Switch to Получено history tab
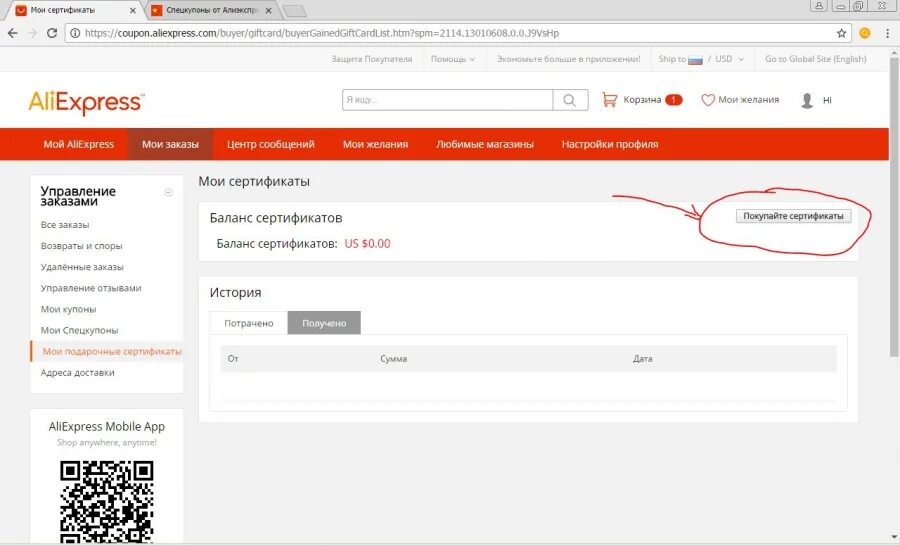Image resolution: width=900 pixels, height=546 pixels. [x=324, y=323]
